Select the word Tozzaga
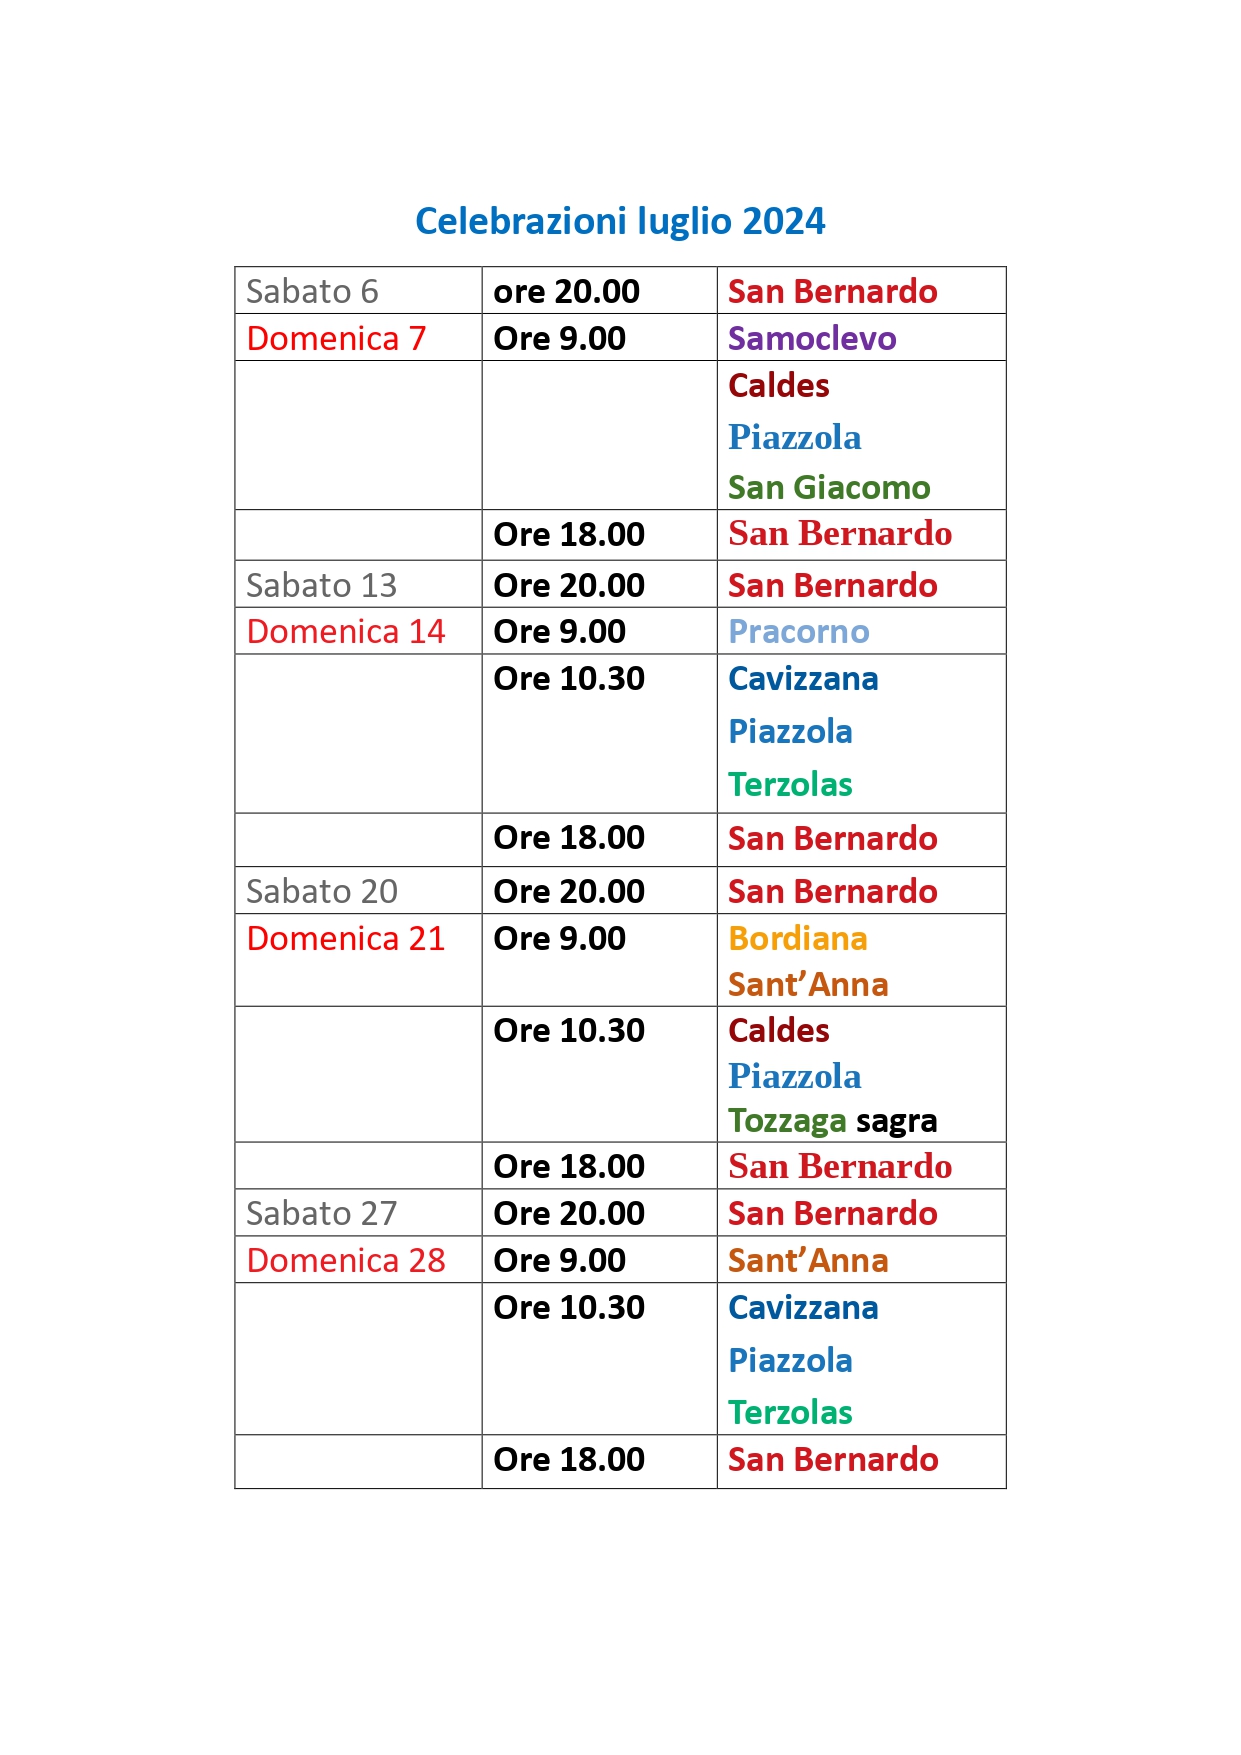This screenshot has height=1755, width=1241. 787,1121
